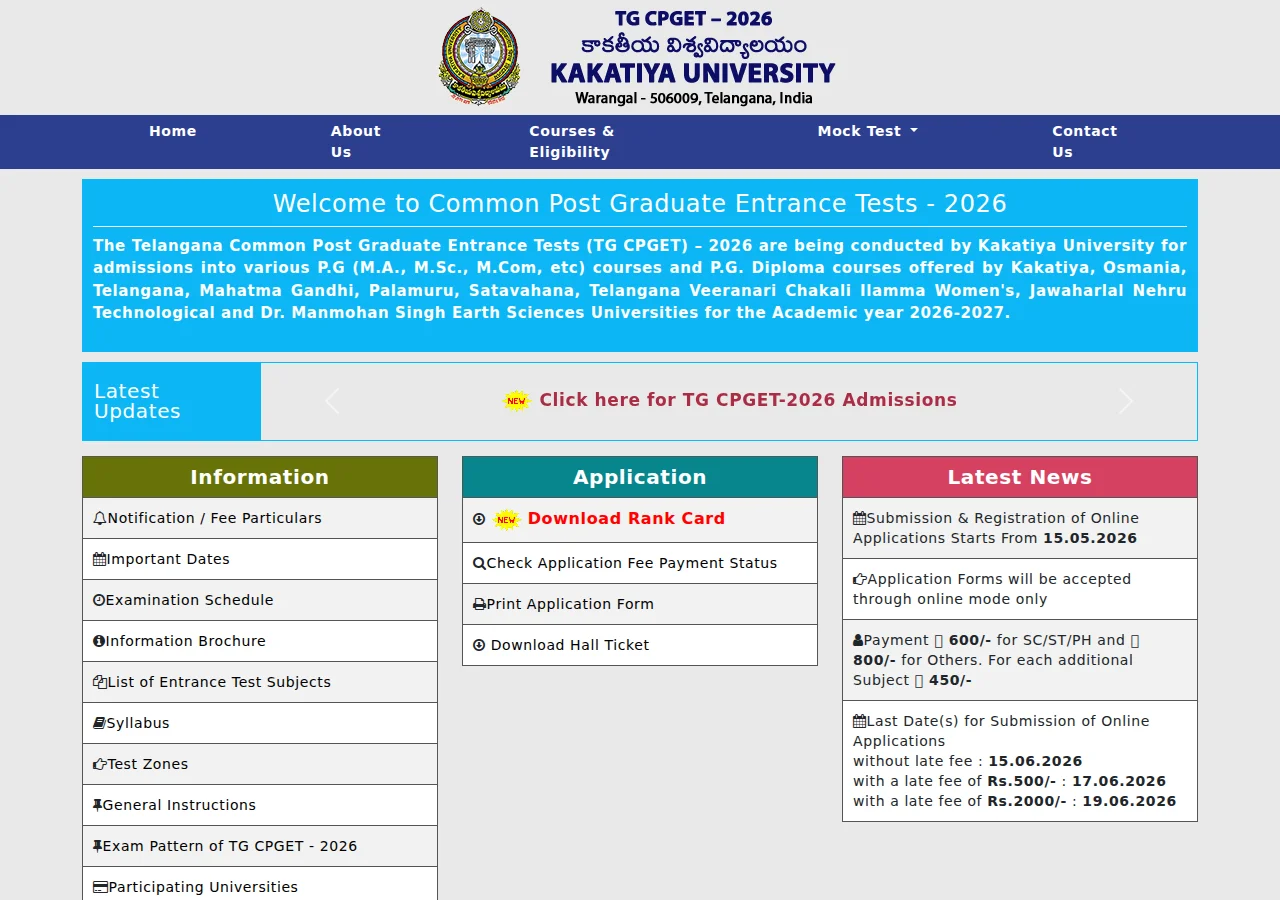Image resolution: width=1280 pixels, height=900 pixels.
Task: Click the card icon beside Participating Universities
Action: (100, 887)
